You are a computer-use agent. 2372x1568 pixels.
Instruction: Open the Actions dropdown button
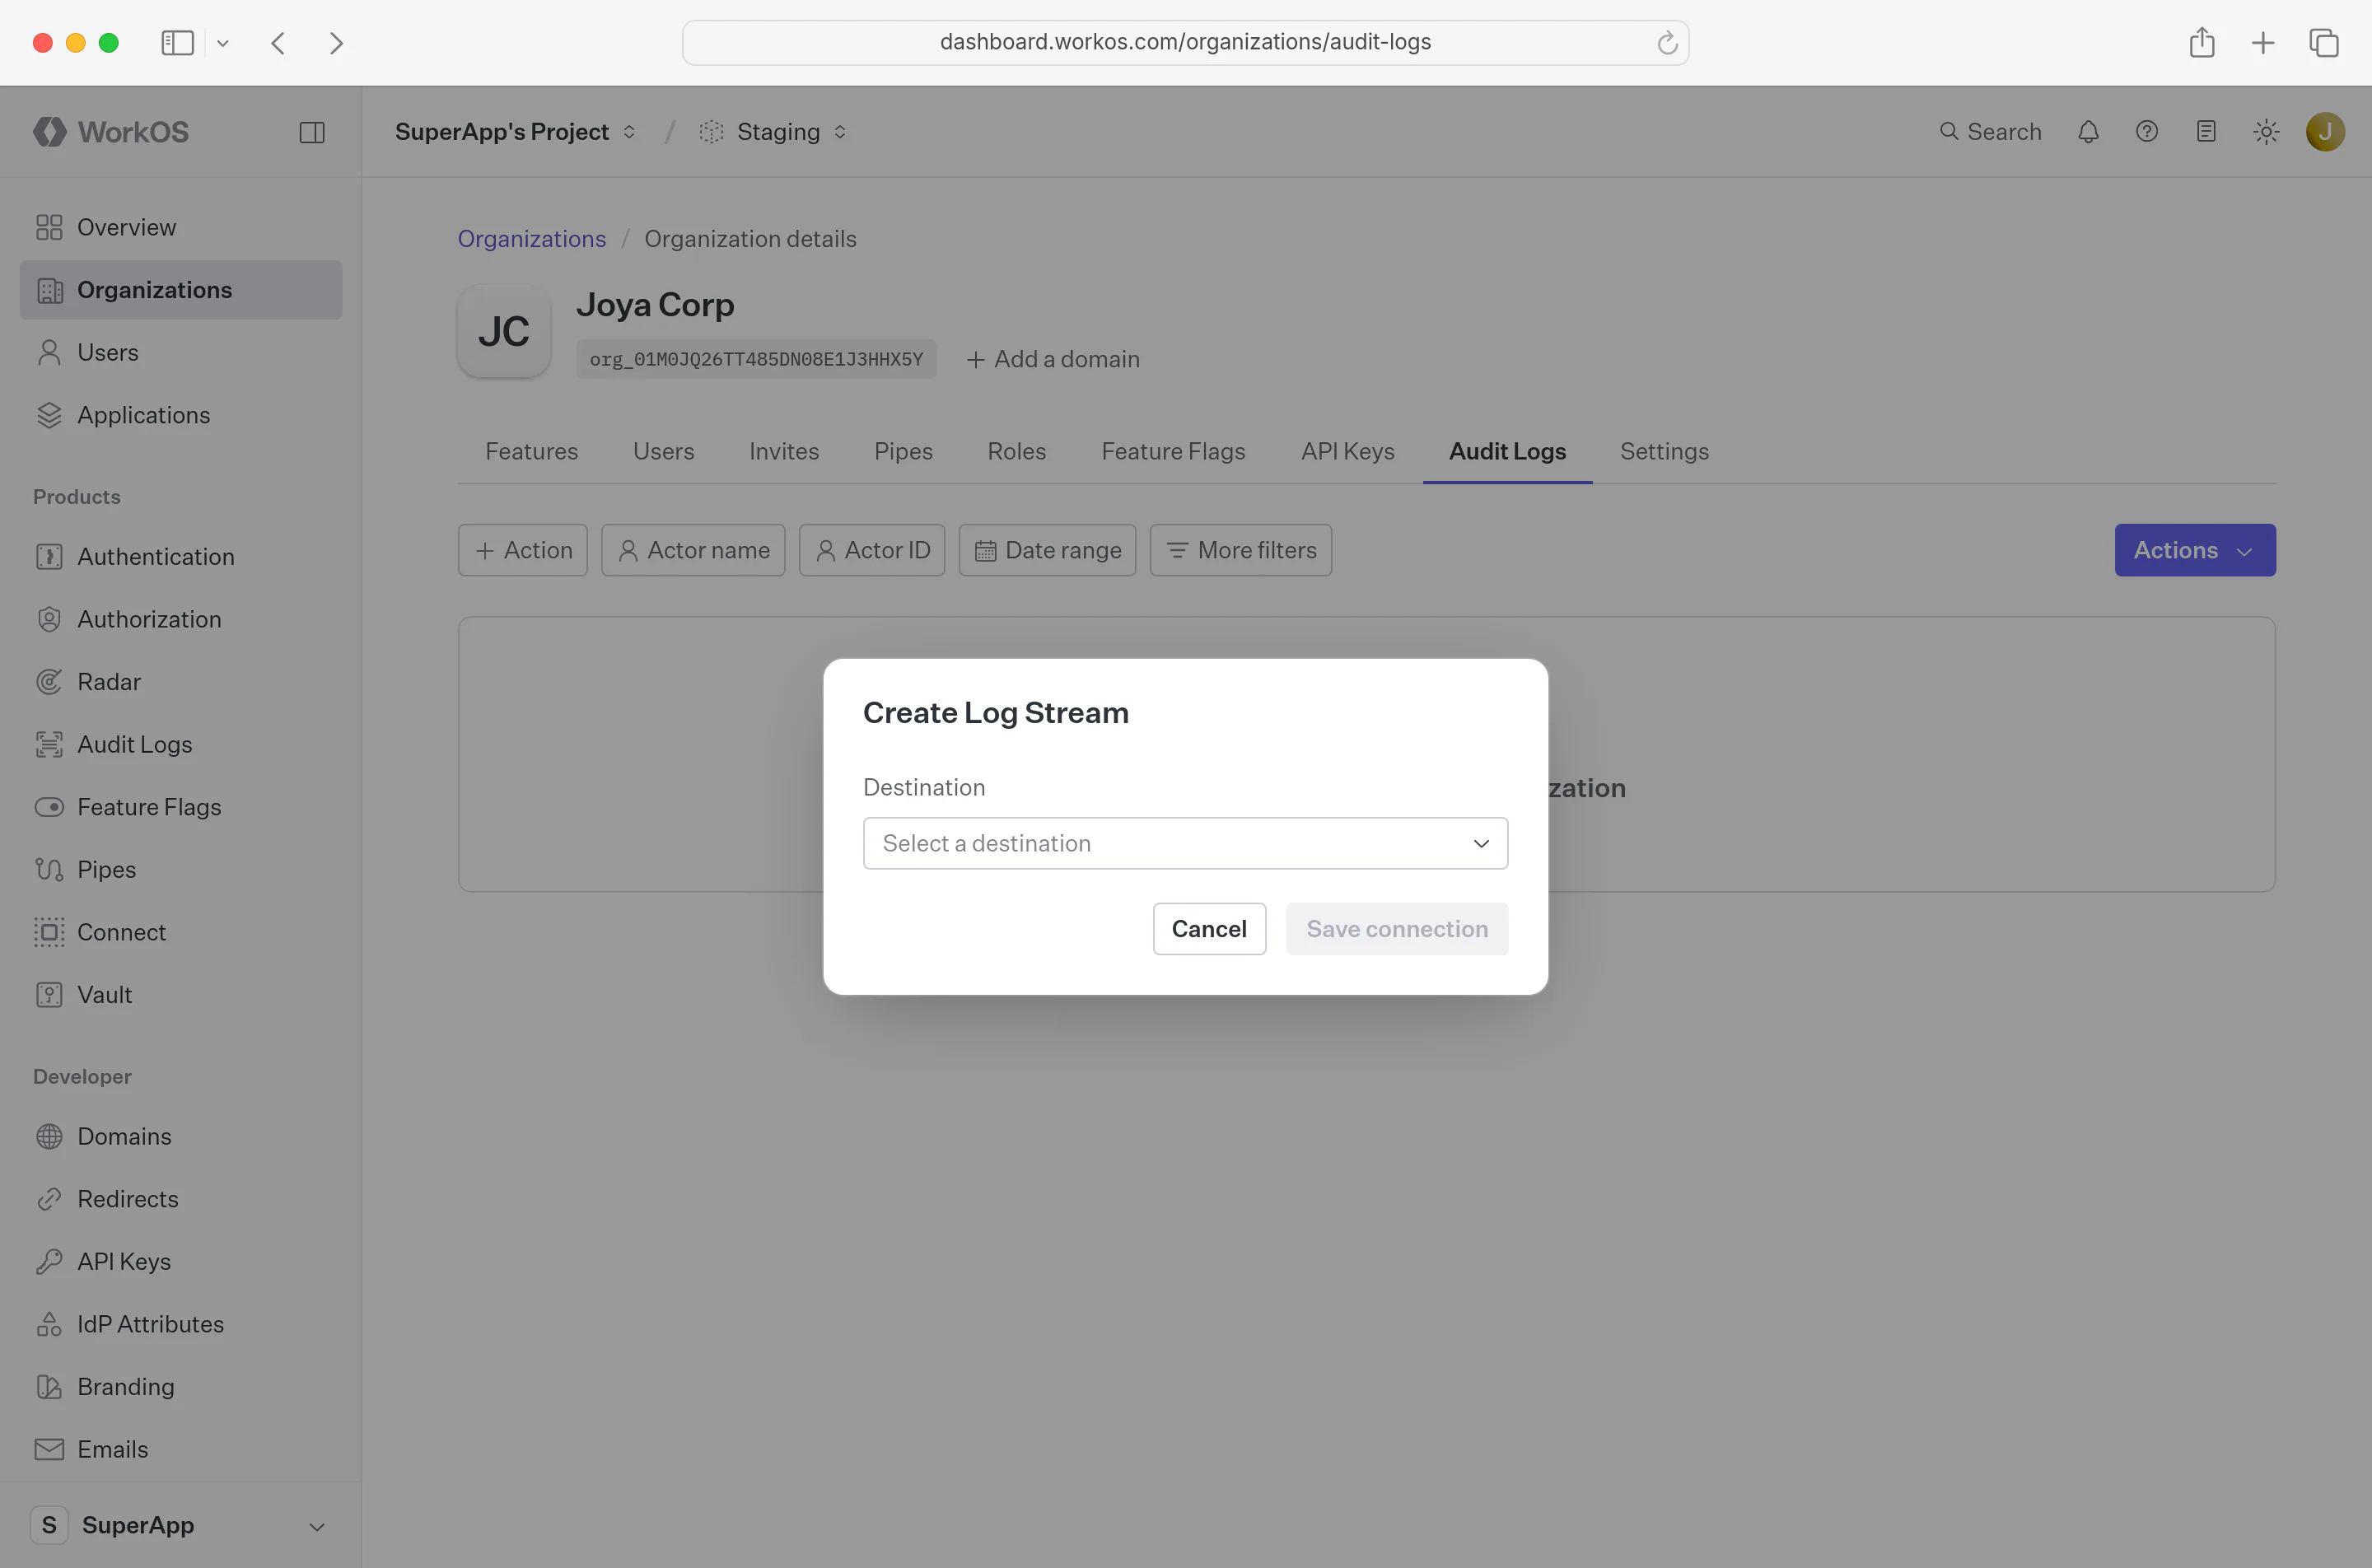pos(2195,550)
